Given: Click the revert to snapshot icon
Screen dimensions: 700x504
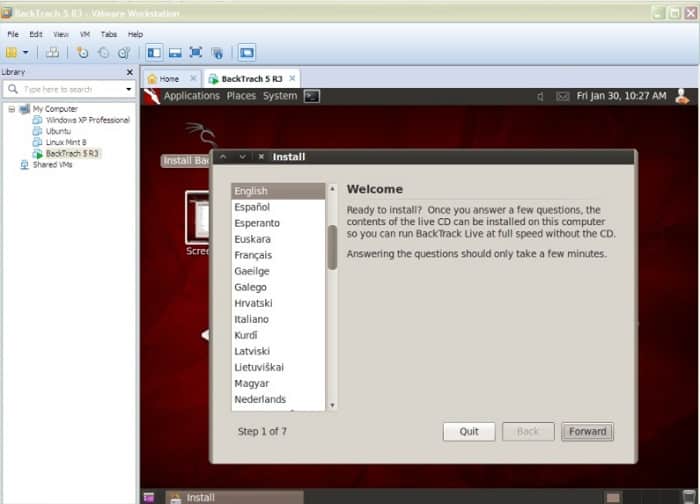Looking at the screenshot, I should point(103,53).
